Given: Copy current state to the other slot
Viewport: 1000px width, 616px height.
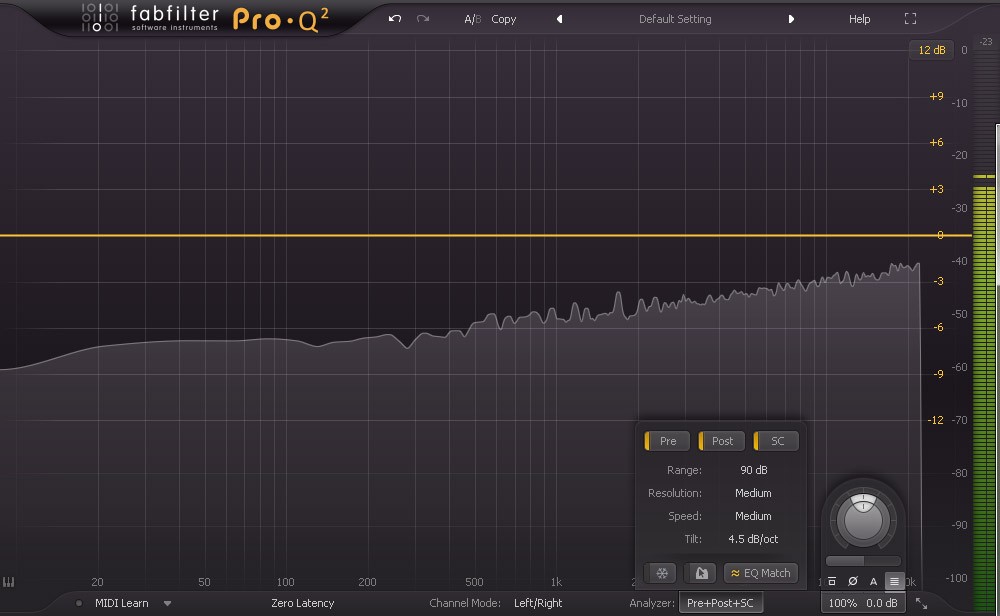Looking at the screenshot, I should point(503,19).
